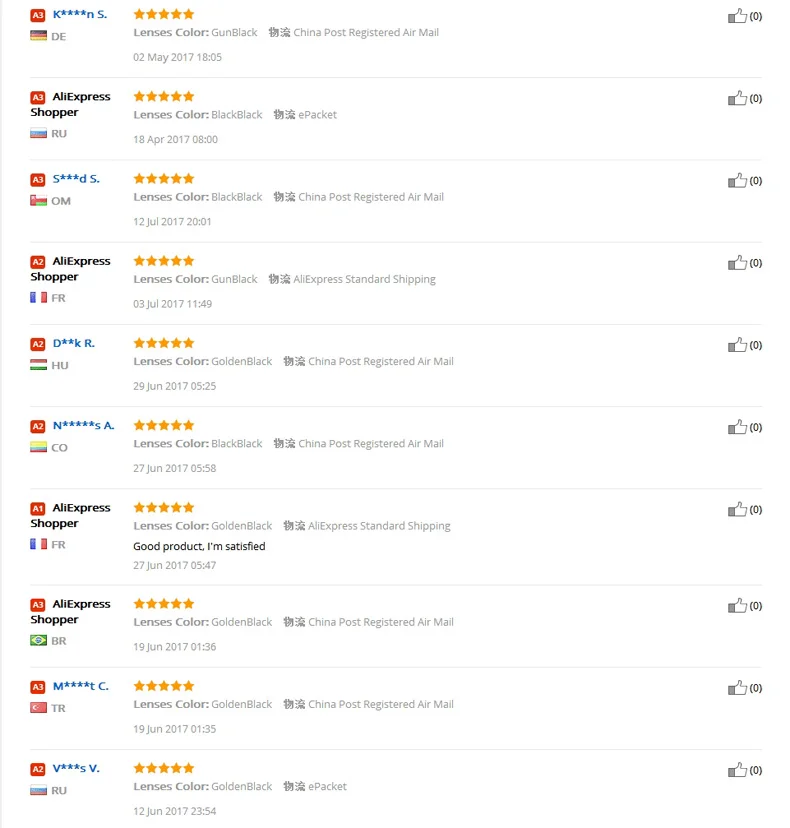Screen dimensions: 790x828
Task: Open the S***d S. reviewer profile
Action: [x=76, y=178]
